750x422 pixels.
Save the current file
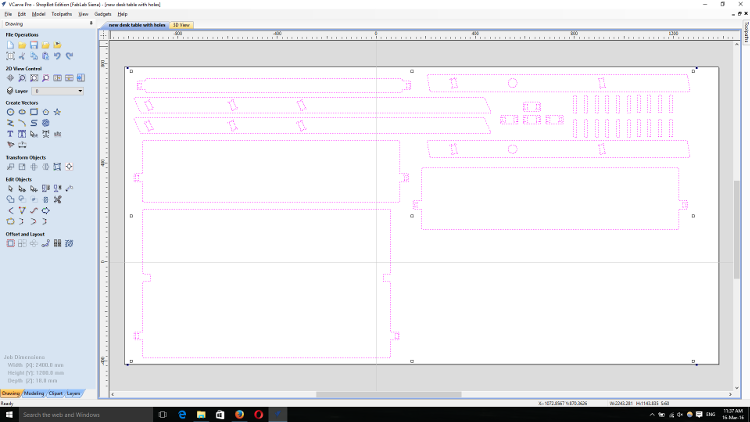(33, 45)
